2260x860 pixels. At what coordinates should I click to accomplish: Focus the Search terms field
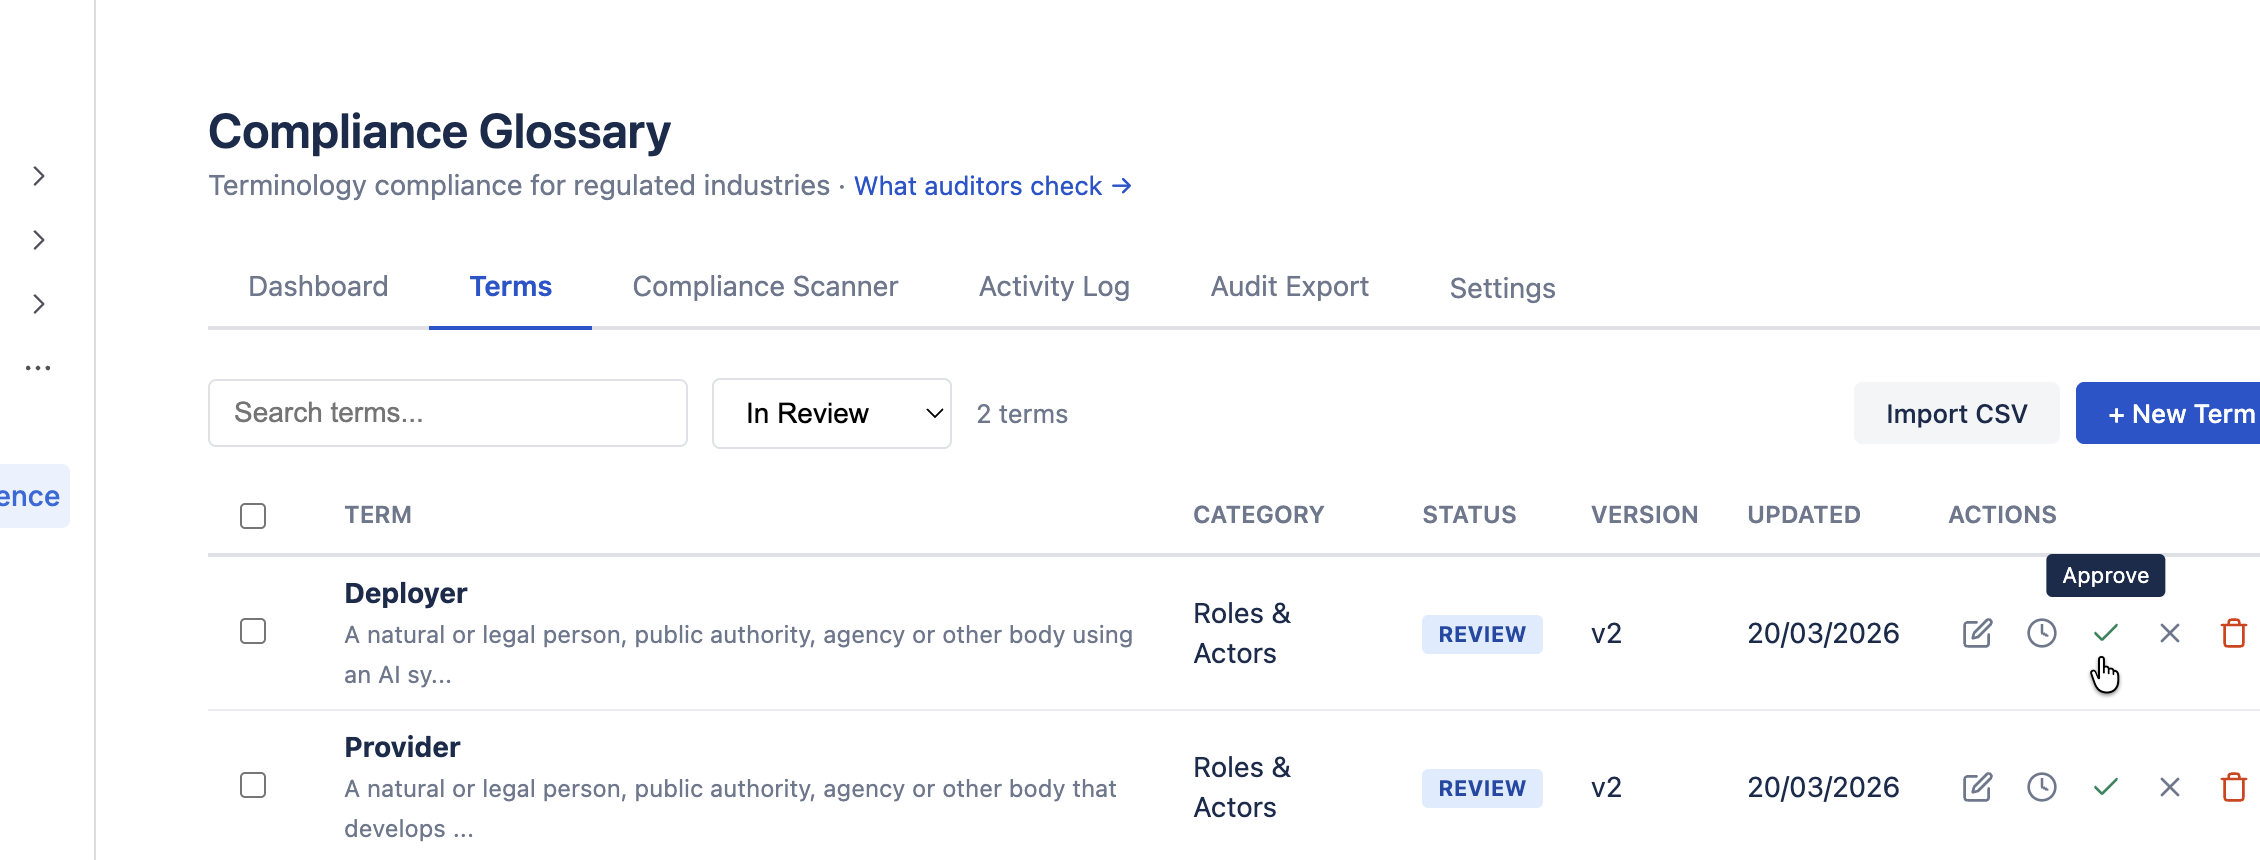(447, 413)
